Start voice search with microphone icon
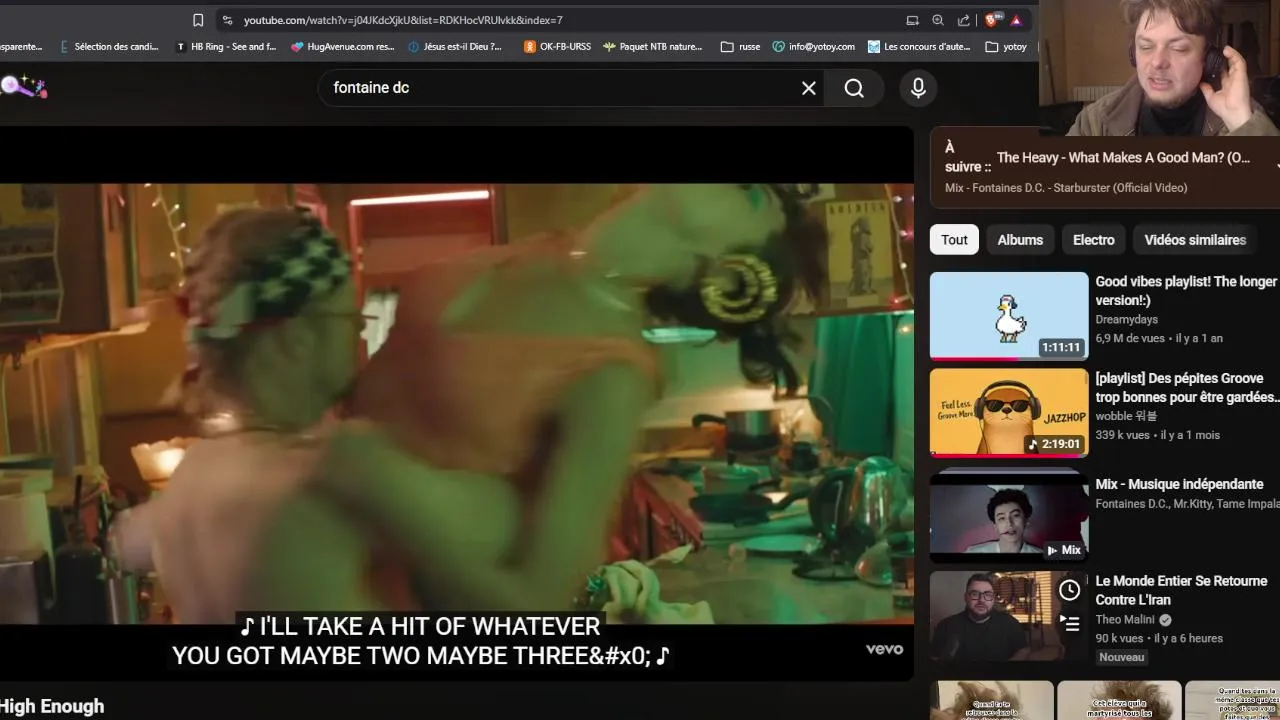This screenshot has width=1280, height=720. click(x=918, y=88)
